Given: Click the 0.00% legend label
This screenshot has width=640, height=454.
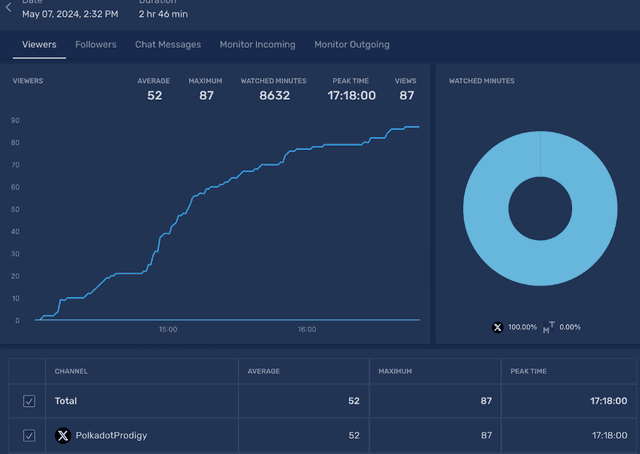Looking at the screenshot, I should click(x=570, y=327).
